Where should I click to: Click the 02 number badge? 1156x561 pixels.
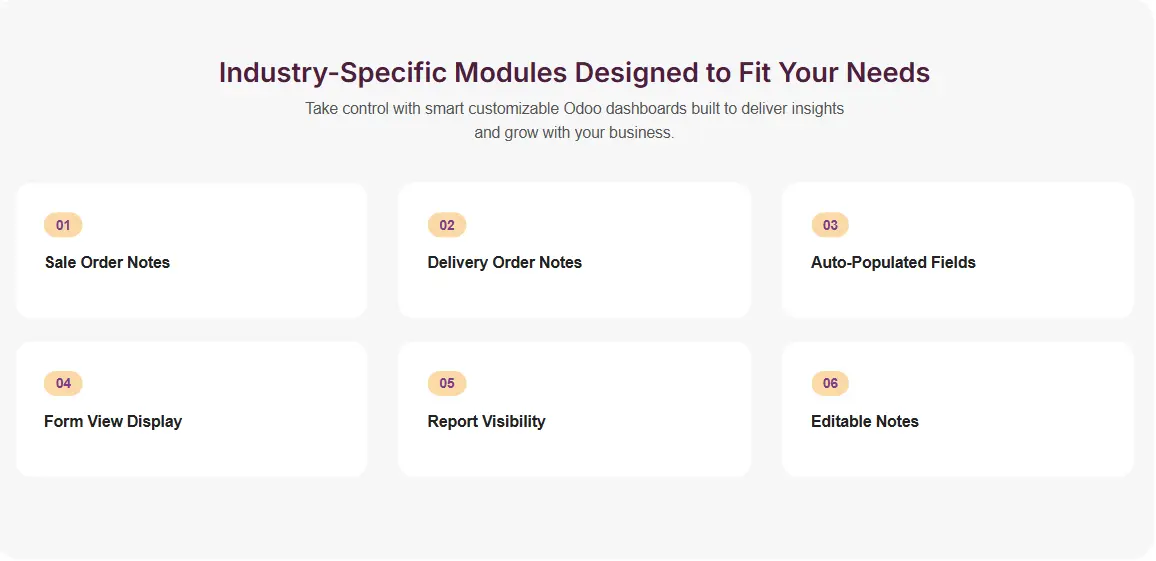[447, 225]
